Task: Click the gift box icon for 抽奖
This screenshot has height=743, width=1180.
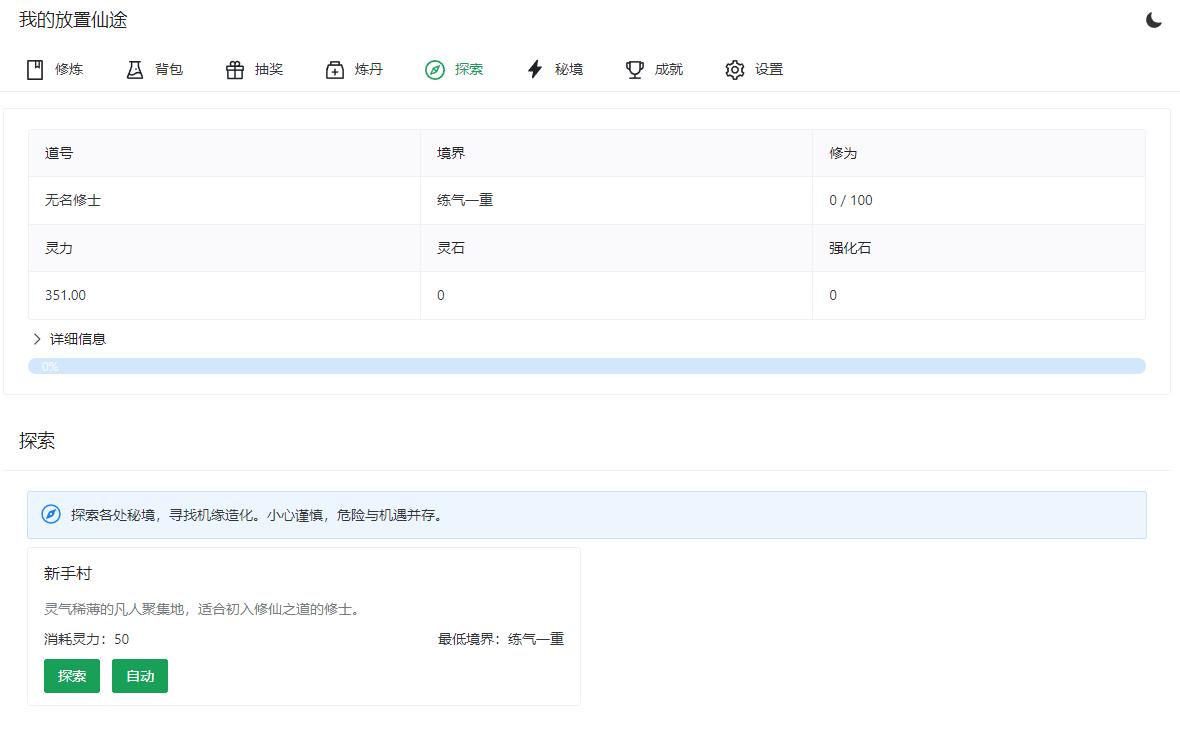Action: [235, 69]
